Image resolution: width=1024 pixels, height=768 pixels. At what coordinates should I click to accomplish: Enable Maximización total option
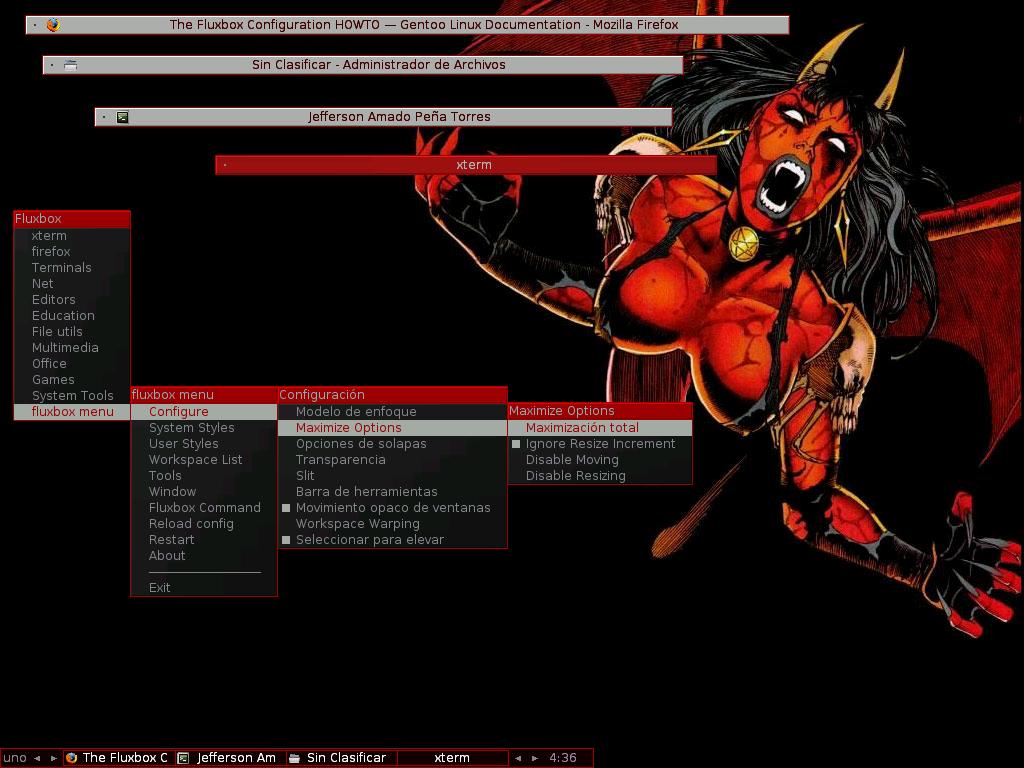click(600, 428)
